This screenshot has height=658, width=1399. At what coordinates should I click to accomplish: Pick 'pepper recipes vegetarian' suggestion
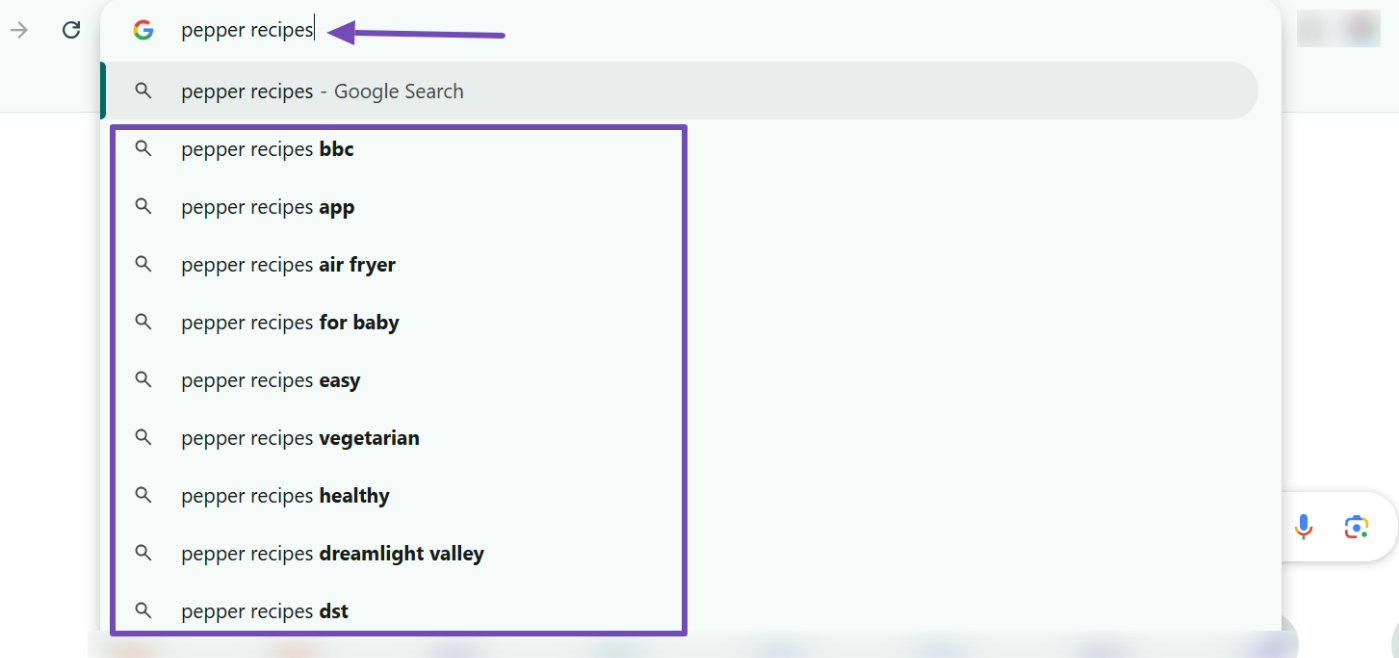pyautogui.click(x=300, y=438)
